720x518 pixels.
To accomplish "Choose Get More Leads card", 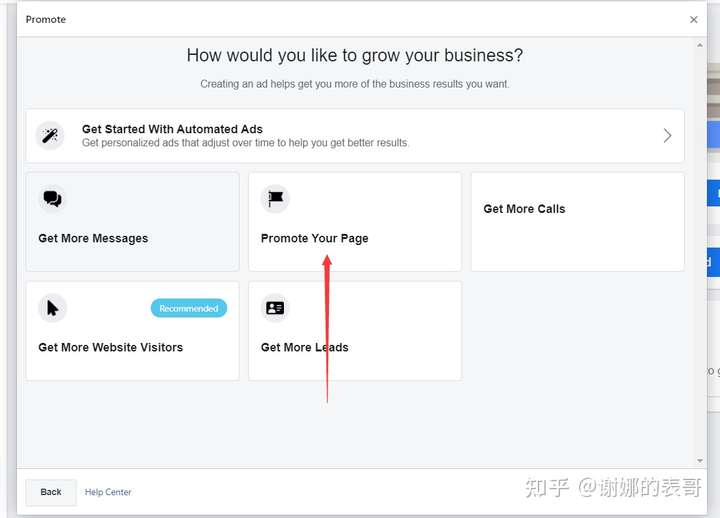I will [x=355, y=331].
